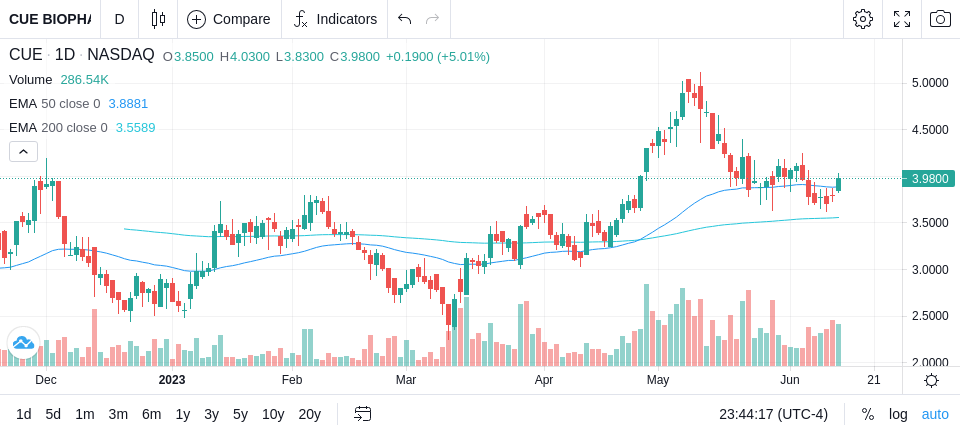The image size is (960, 433).
Task: Select the 3y time range
Action: (x=211, y=414)
